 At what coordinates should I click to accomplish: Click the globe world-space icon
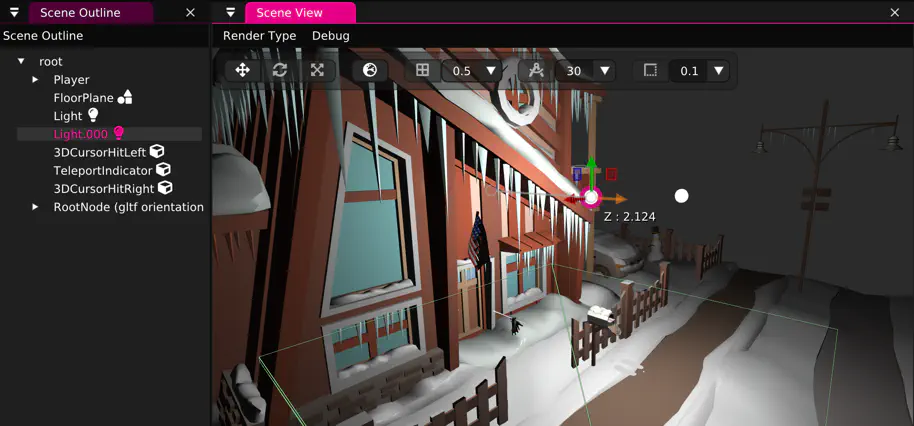[370, 71]
